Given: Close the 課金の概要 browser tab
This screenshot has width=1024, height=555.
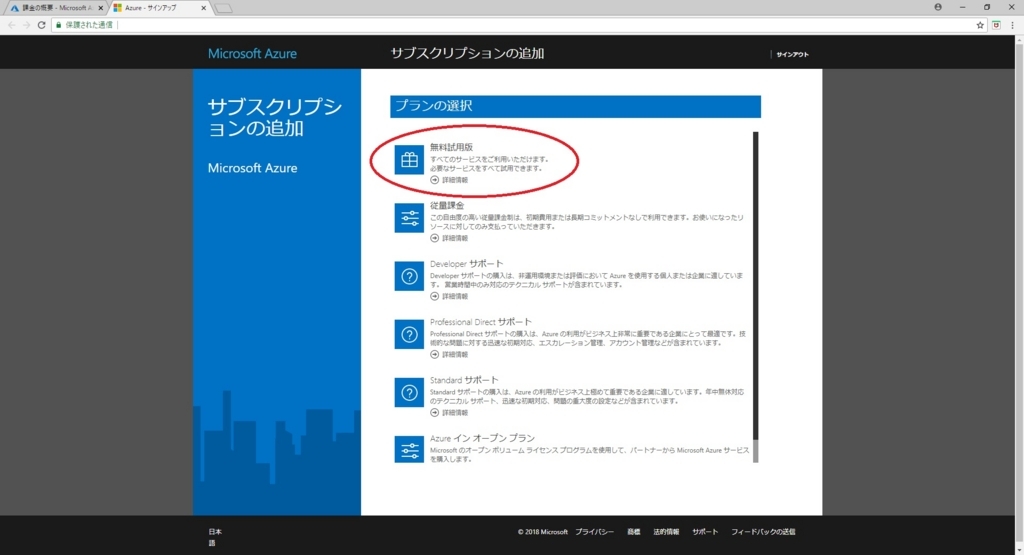Looking at the screenshot, I should point(101,8).
